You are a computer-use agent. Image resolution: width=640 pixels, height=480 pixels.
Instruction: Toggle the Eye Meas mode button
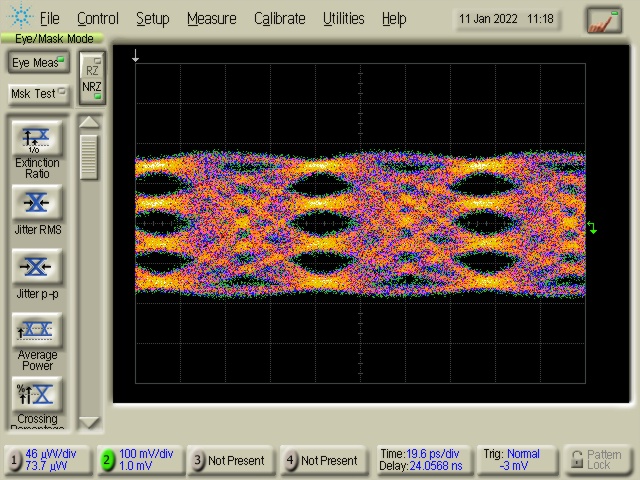click(38, 63)
